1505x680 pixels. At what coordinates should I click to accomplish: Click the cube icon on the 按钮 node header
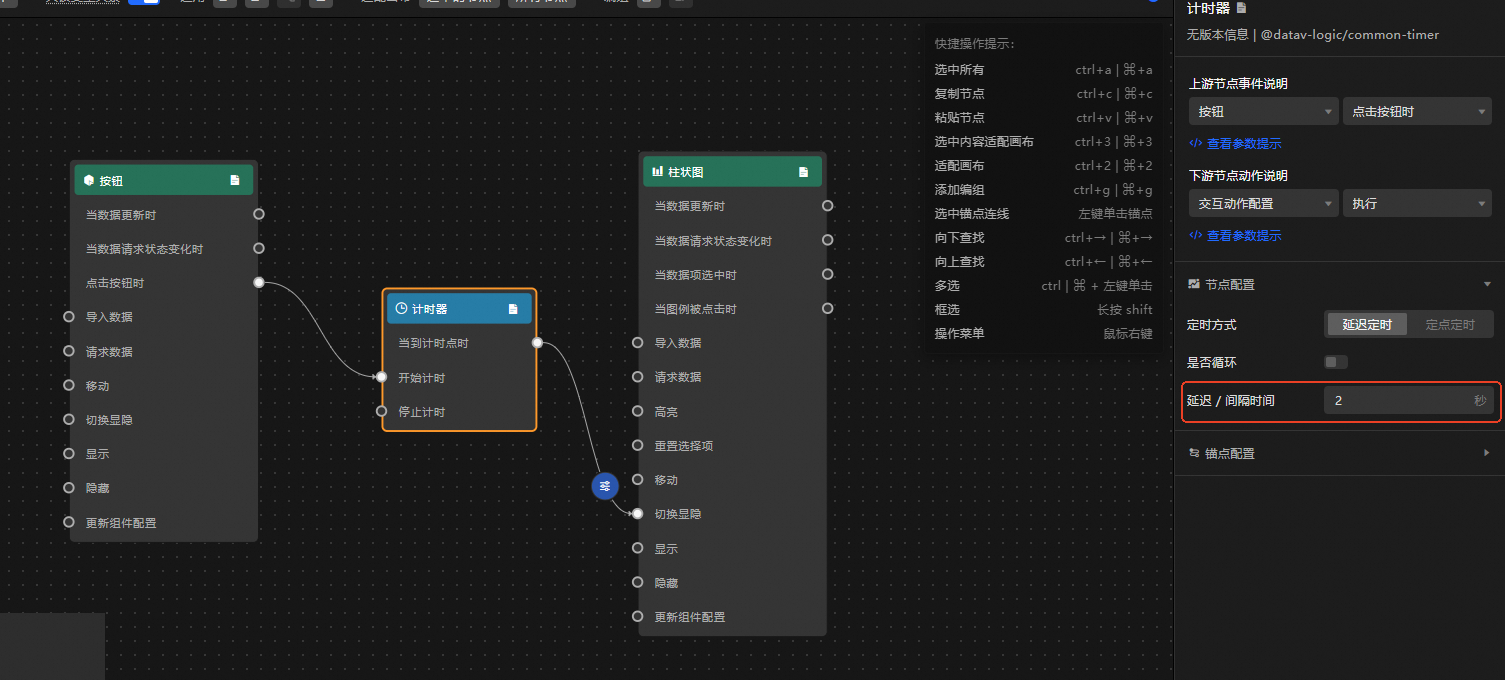click(x=89, y=180)
